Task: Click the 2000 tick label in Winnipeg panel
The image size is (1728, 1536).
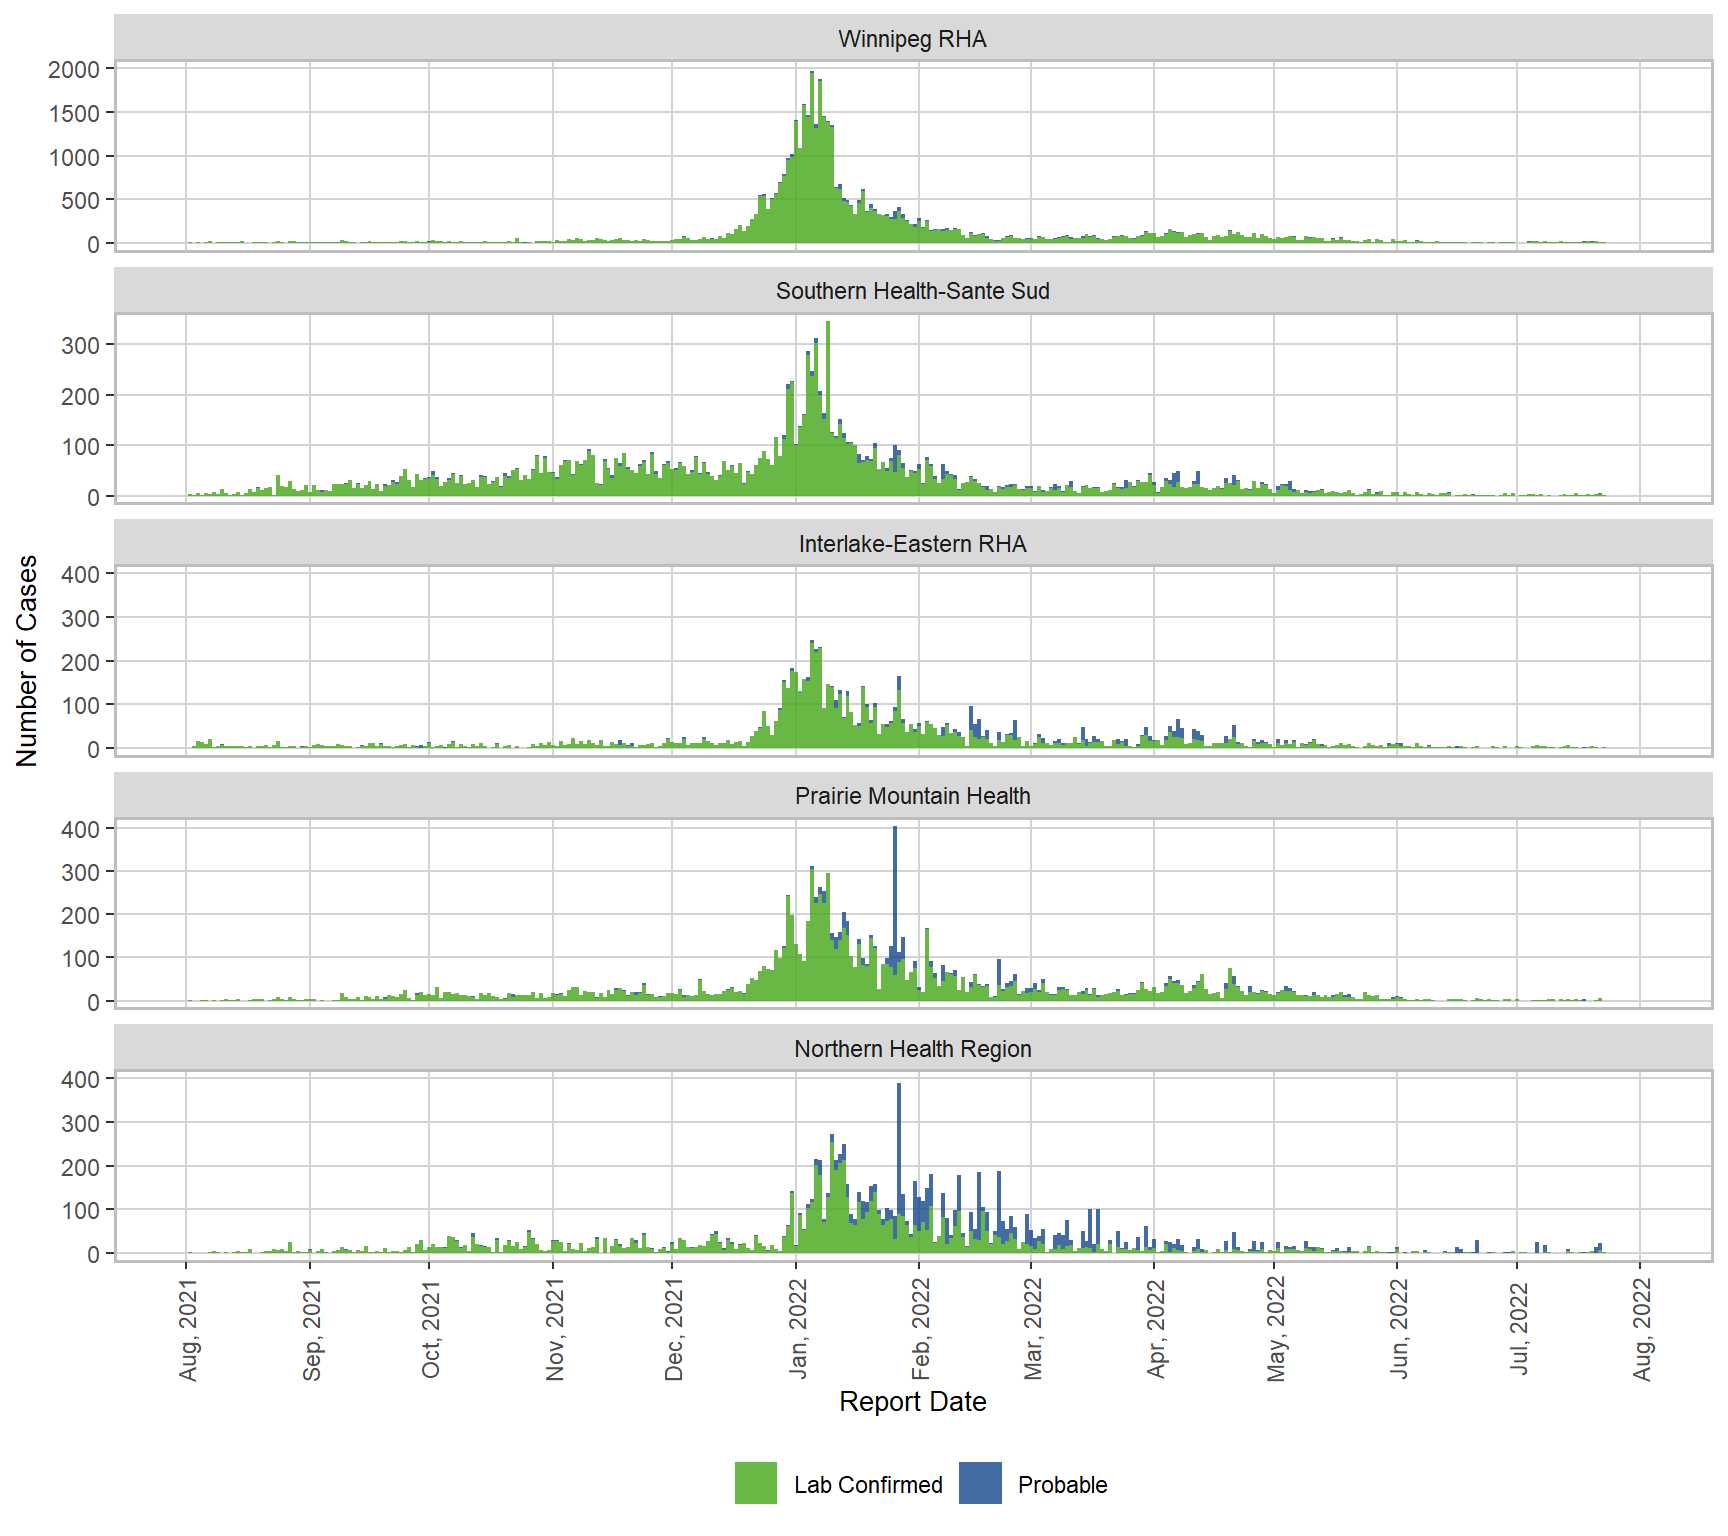Action: point(74,70)
